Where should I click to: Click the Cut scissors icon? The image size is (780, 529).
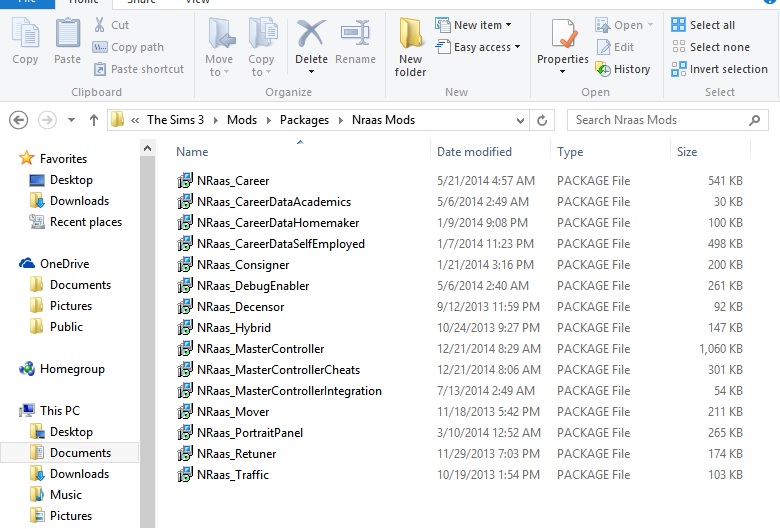click(99, 25)
